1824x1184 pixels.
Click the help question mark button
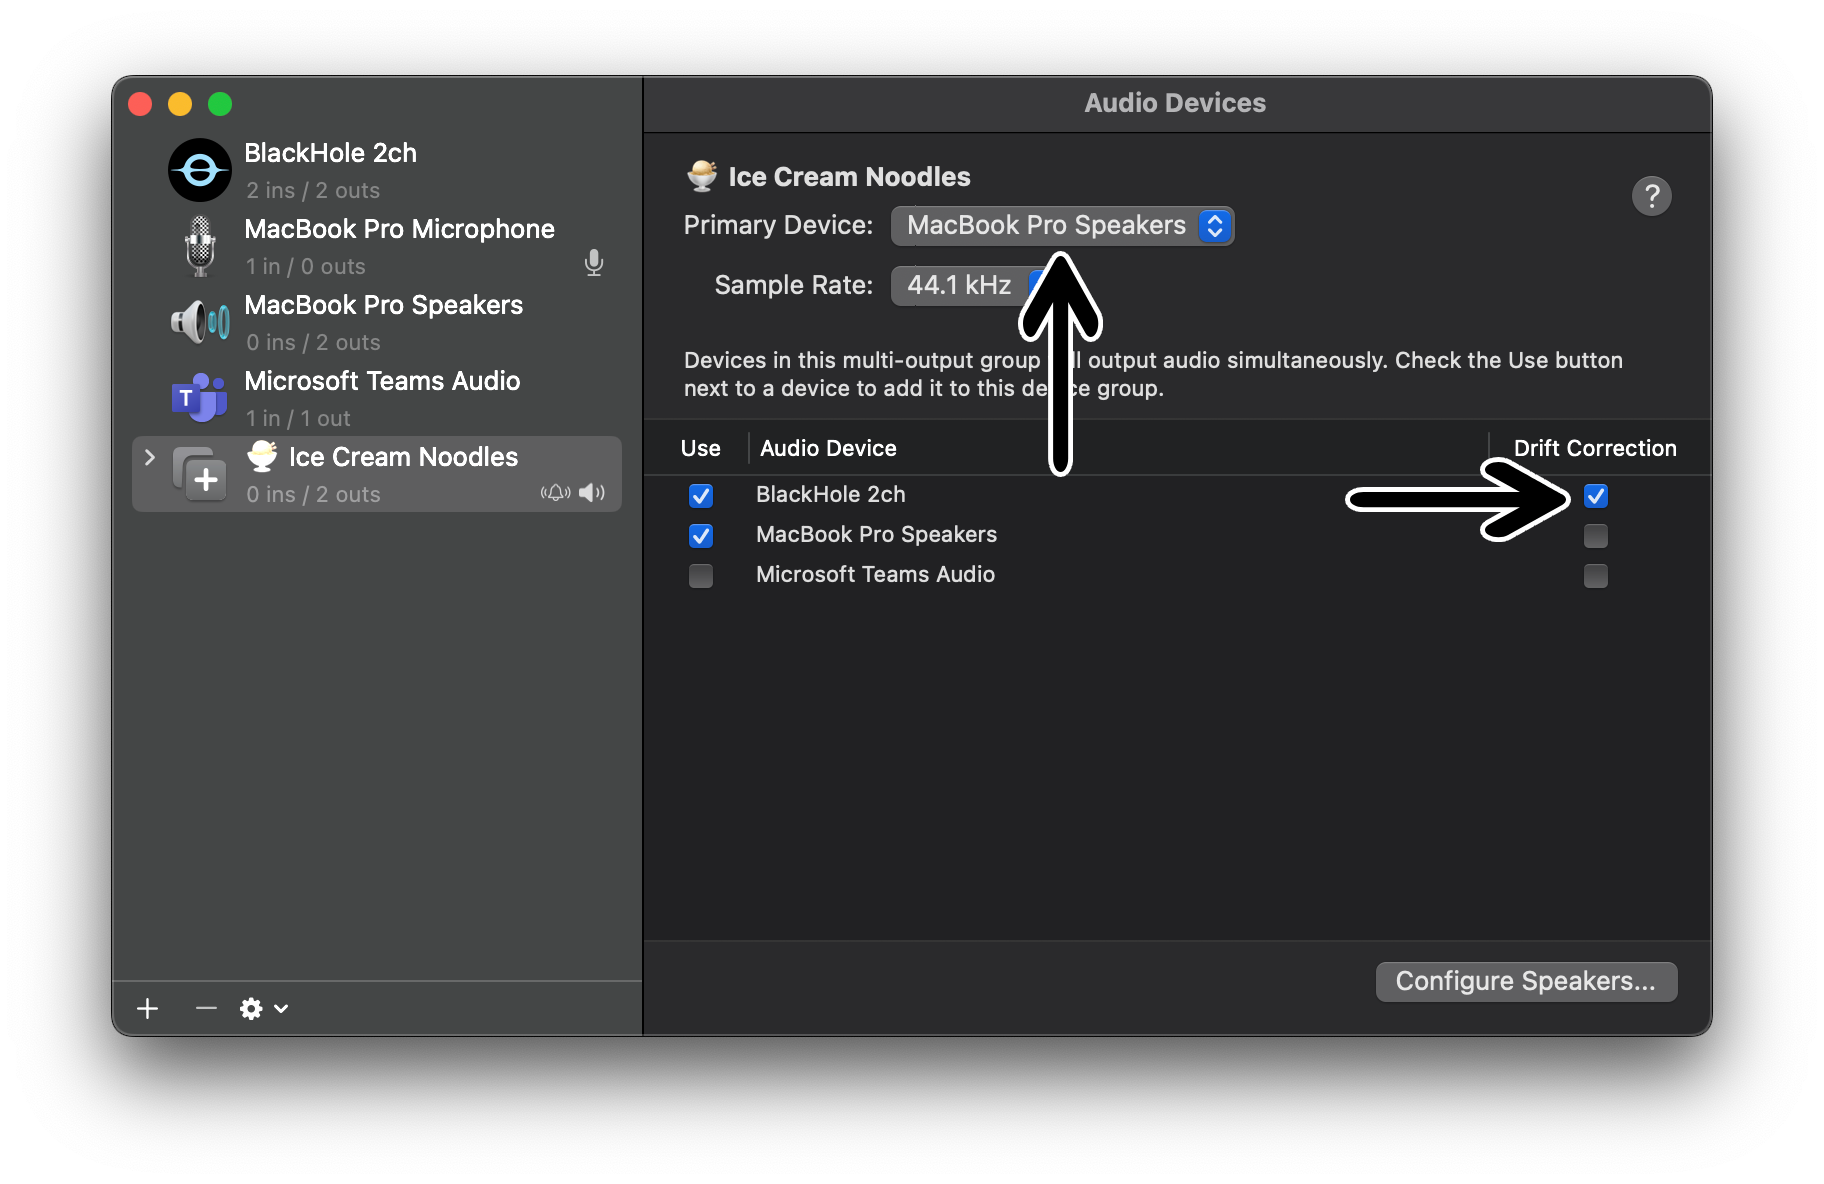(x=1651, y=196)
